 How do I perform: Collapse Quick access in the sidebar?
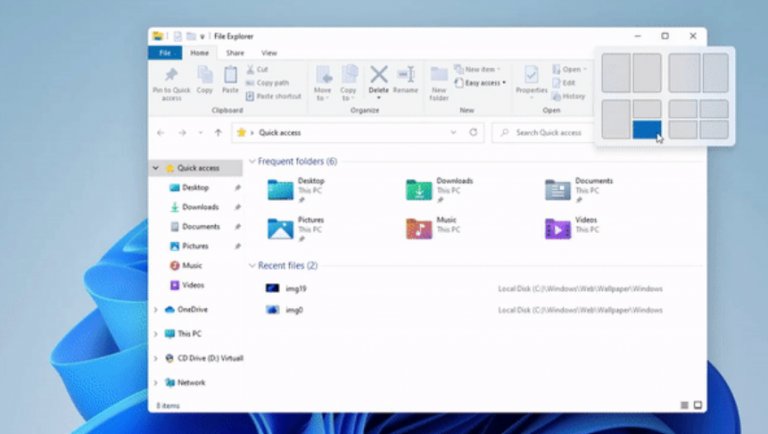coord(156,168)
